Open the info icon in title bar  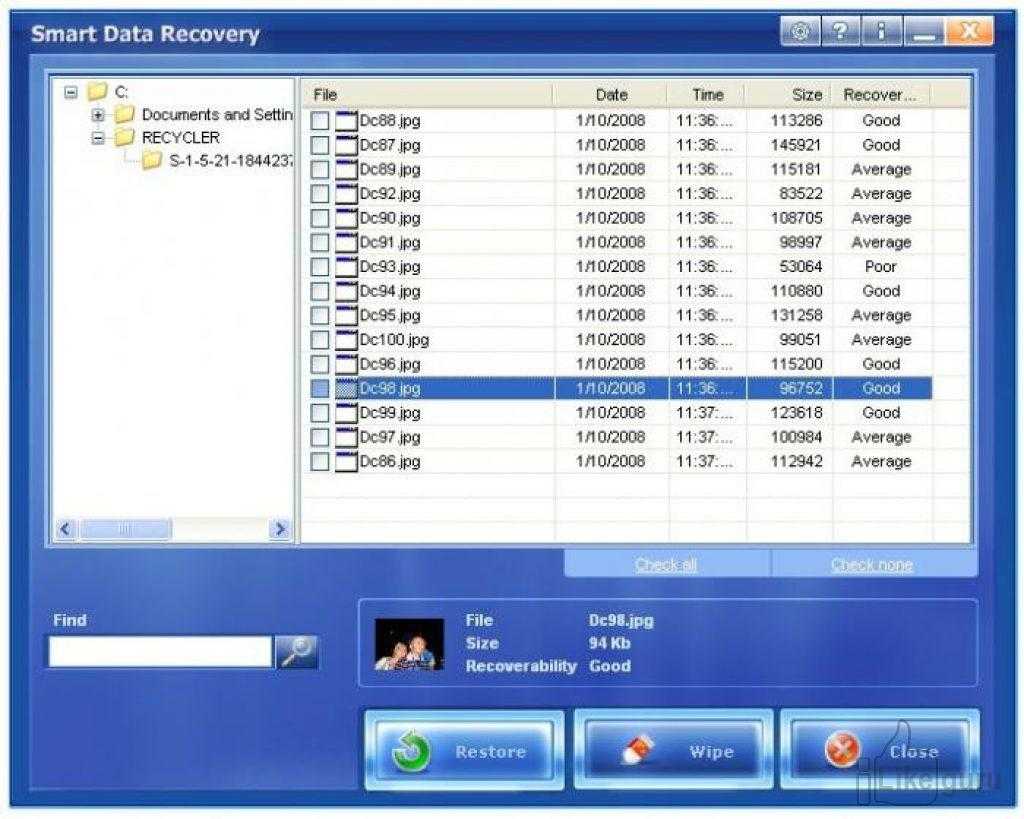point(882,32)
